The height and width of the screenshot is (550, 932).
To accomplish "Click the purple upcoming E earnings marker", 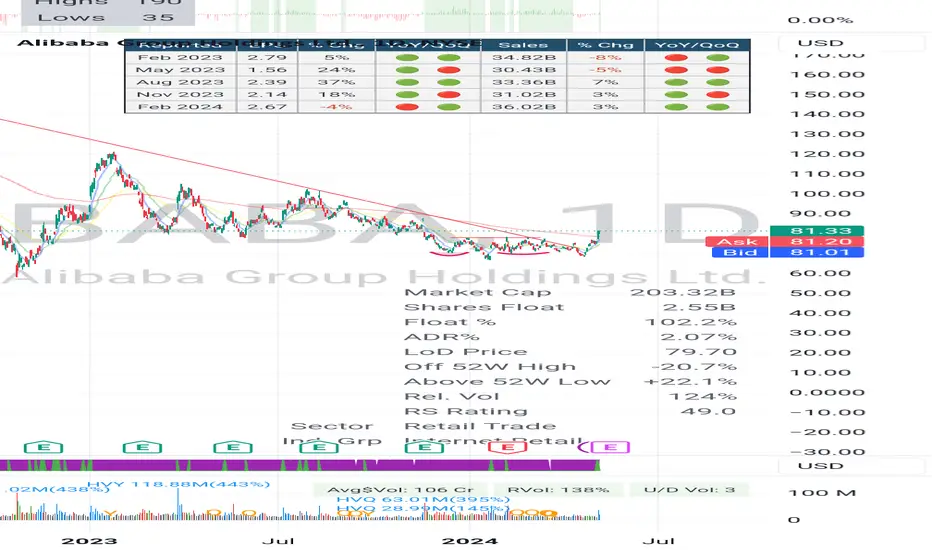I will tap(610, 447).
